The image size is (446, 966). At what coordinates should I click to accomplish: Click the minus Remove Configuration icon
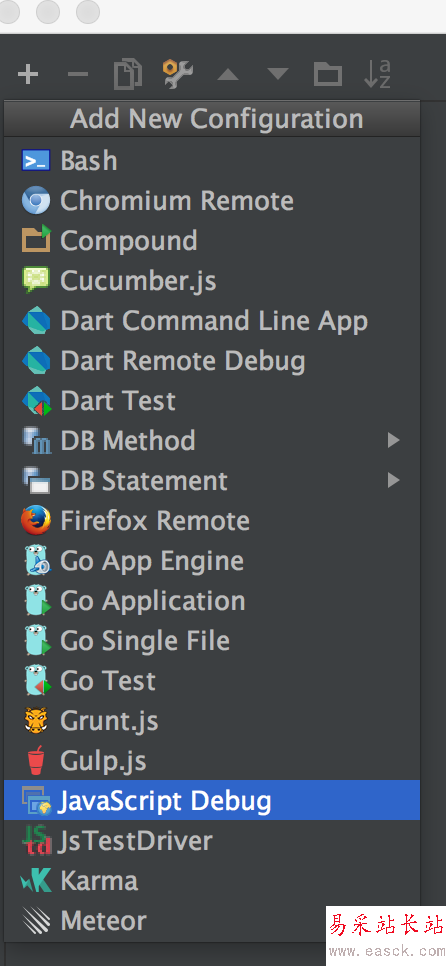pyautogui.click(x=78, y=75)
